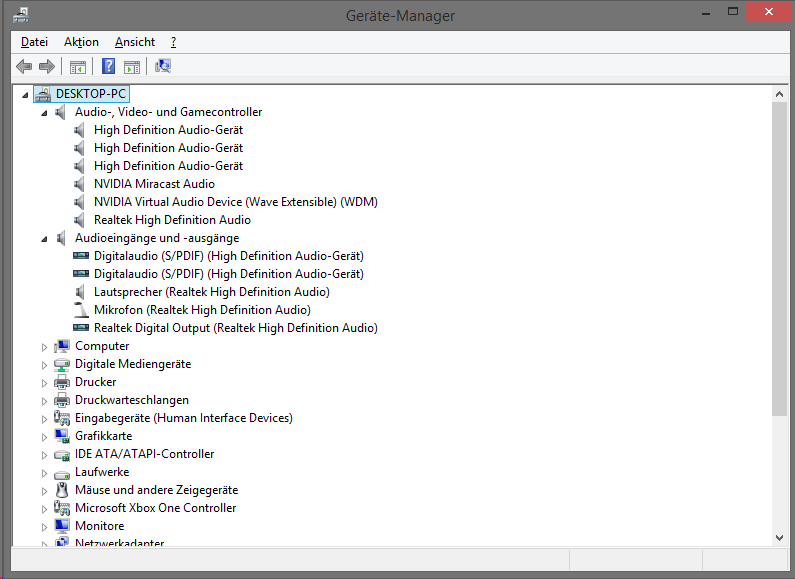795x579 pixels.
Task: Click the mouse icon for Mäuse
Action: (x=62, y=490)
